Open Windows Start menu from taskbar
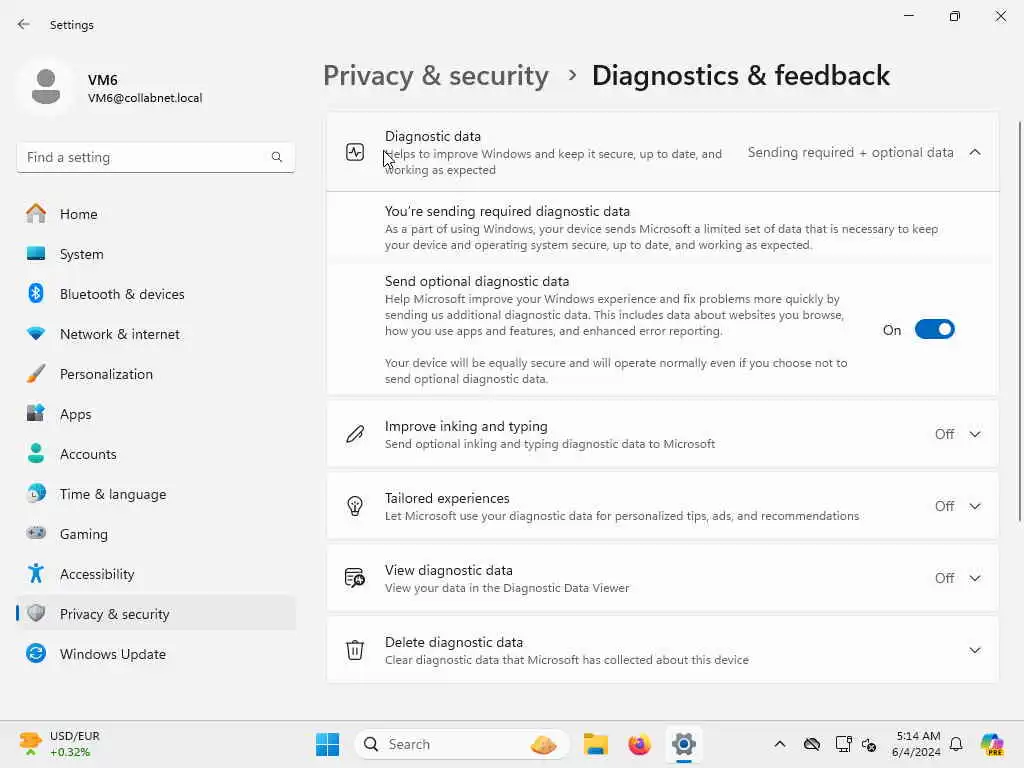This screenshot has height=768, width=1024. tap(327, 744)
